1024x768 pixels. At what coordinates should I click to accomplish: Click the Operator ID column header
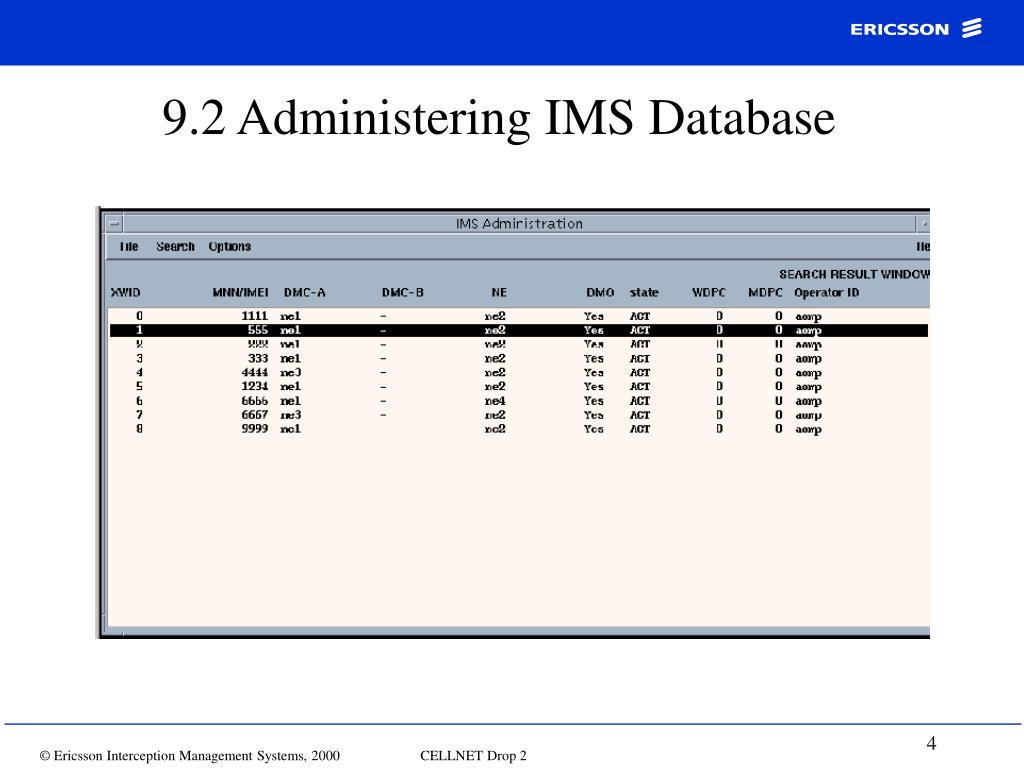pos(826,293)
